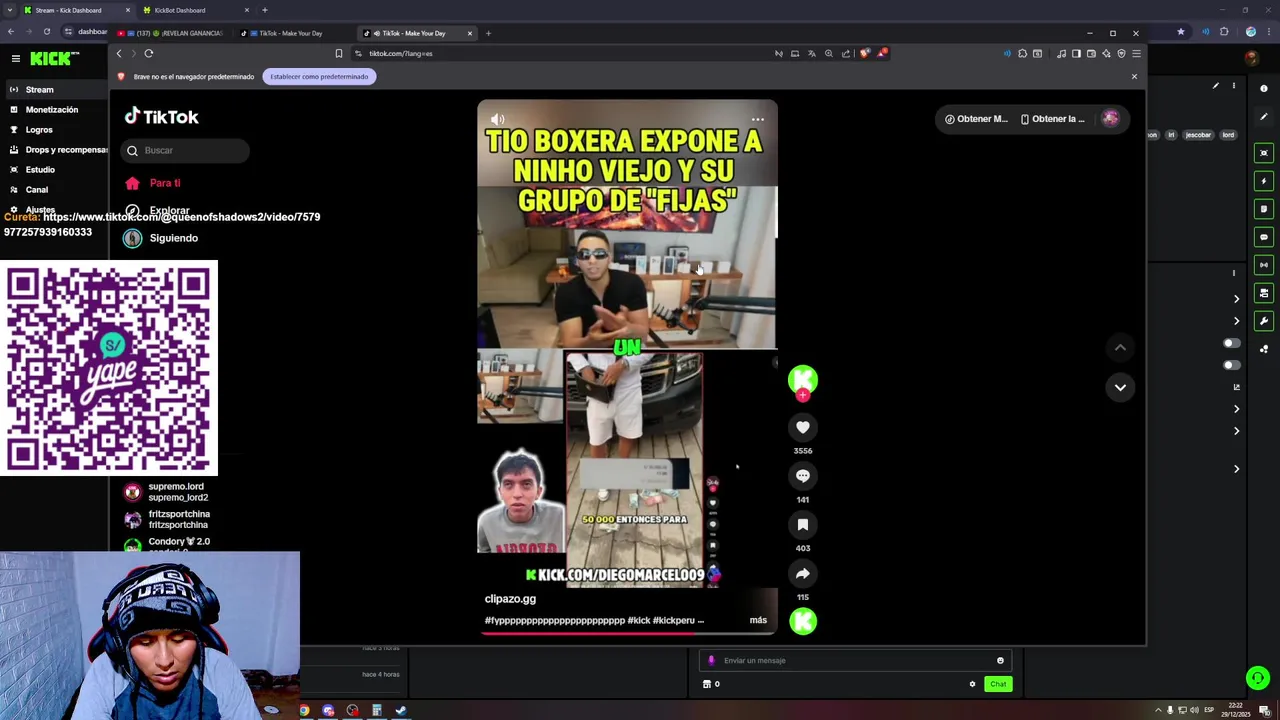
Task: Expand the chevron row below the pop-out icon
Action: tap(1236, 409)
